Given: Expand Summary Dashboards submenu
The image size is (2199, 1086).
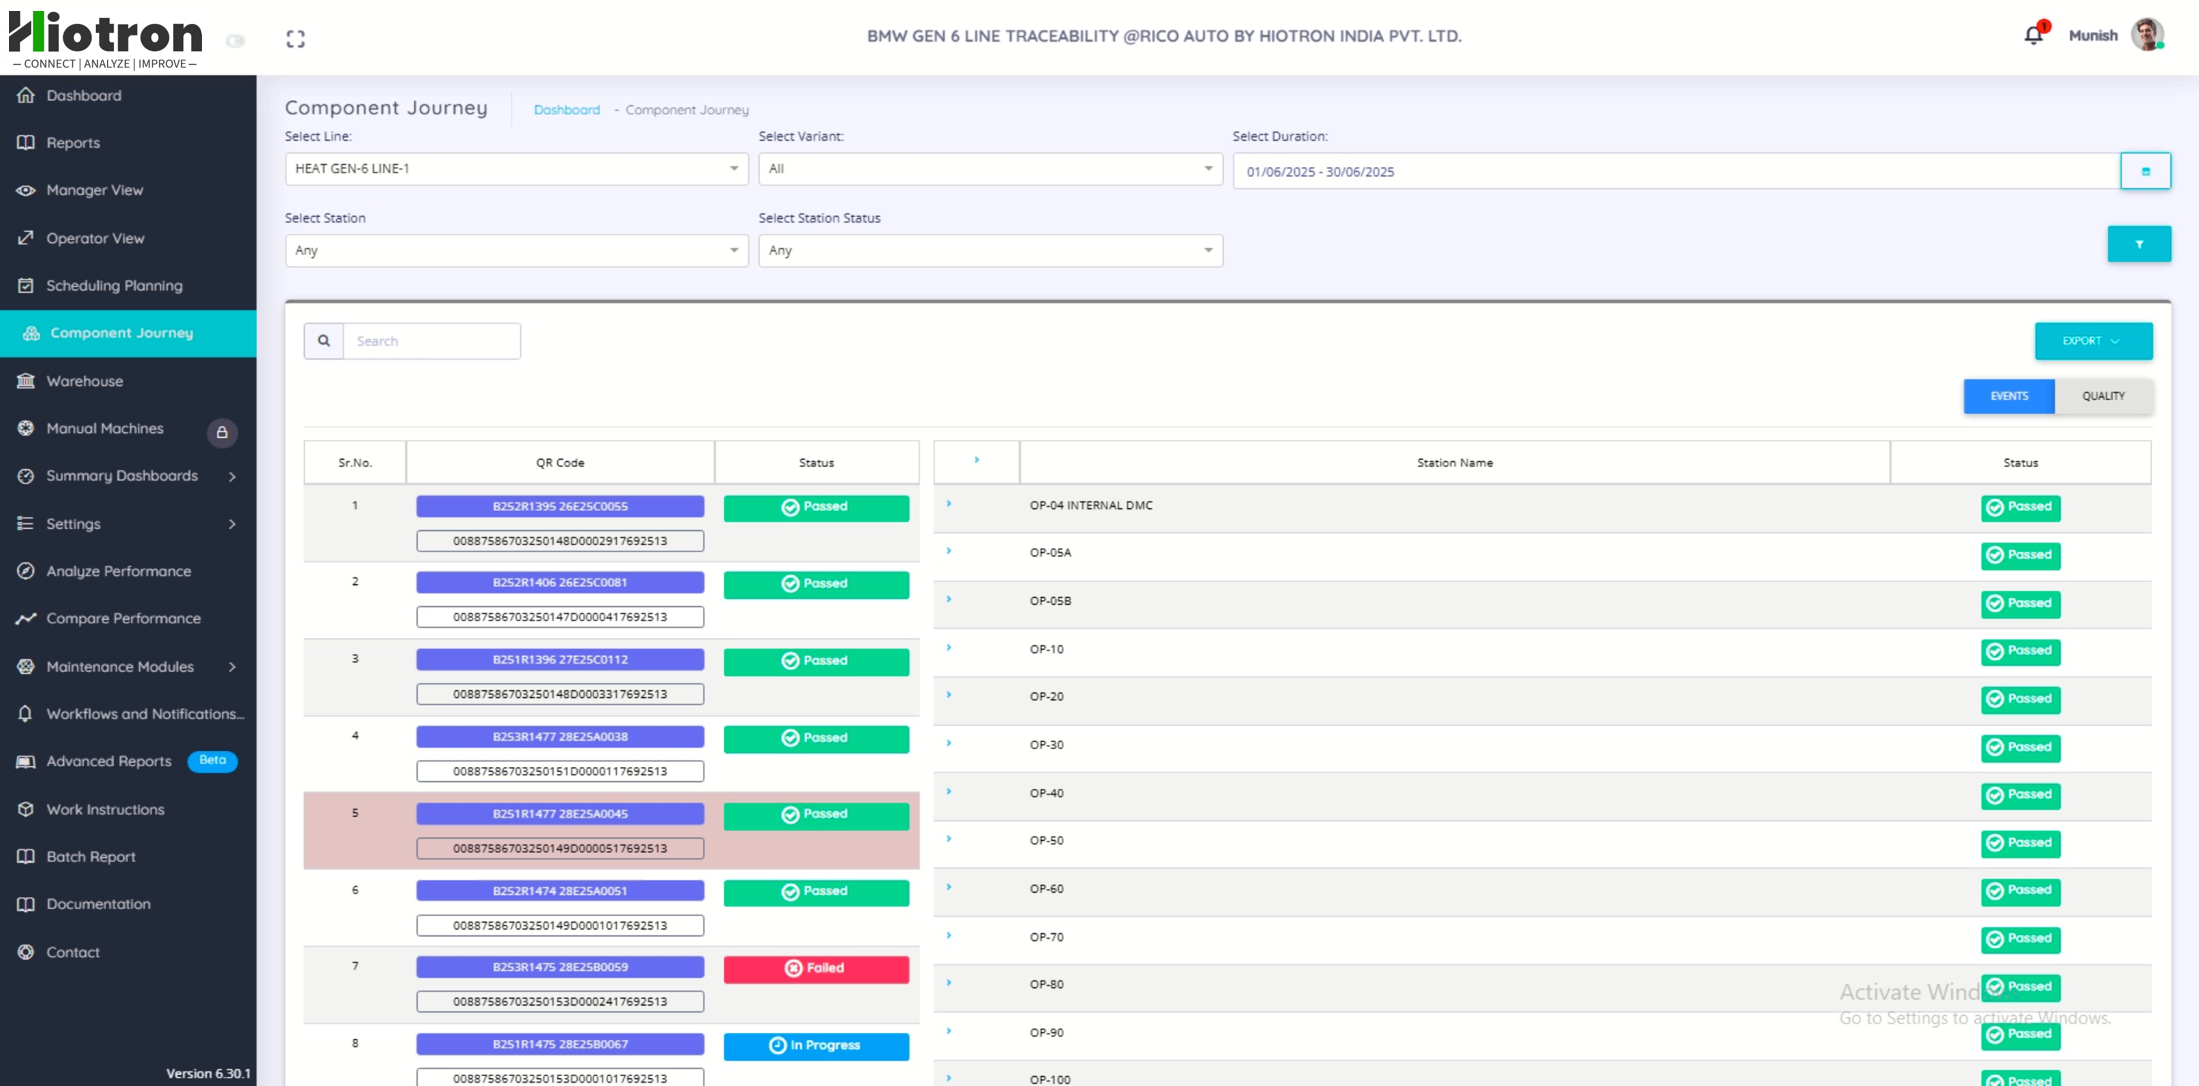Looking at the screenshot, I should click(x=122, y=476).
